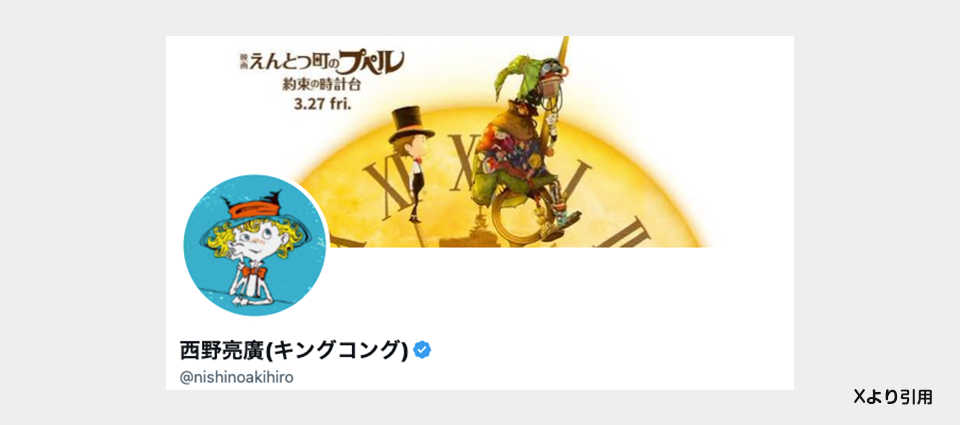Click the Xより引用 caption text
The width and height of the screenshot is (960, 425).
[893, 397]
